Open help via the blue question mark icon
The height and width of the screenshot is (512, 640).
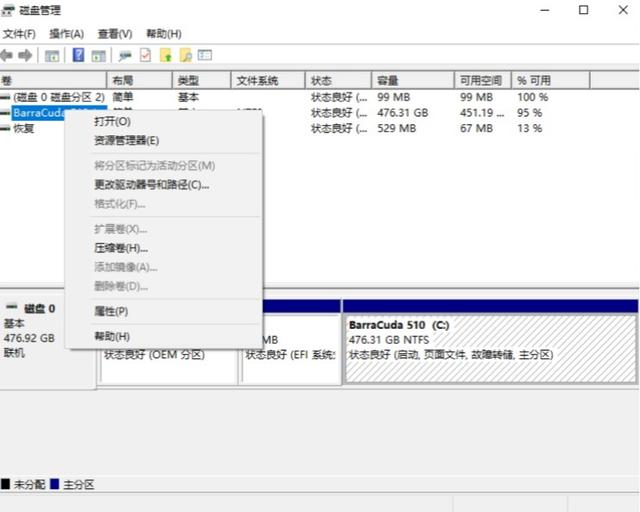pyautogui.click(x=78, y=55)
